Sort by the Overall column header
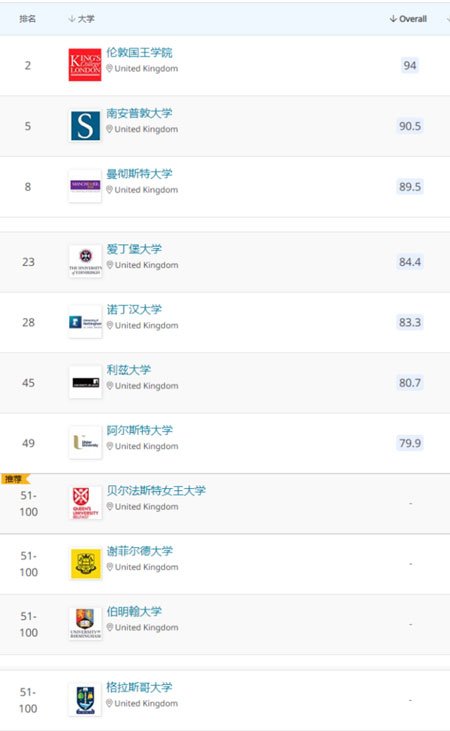The width and height of the screenshot is (450, 731). click(408, 19)
